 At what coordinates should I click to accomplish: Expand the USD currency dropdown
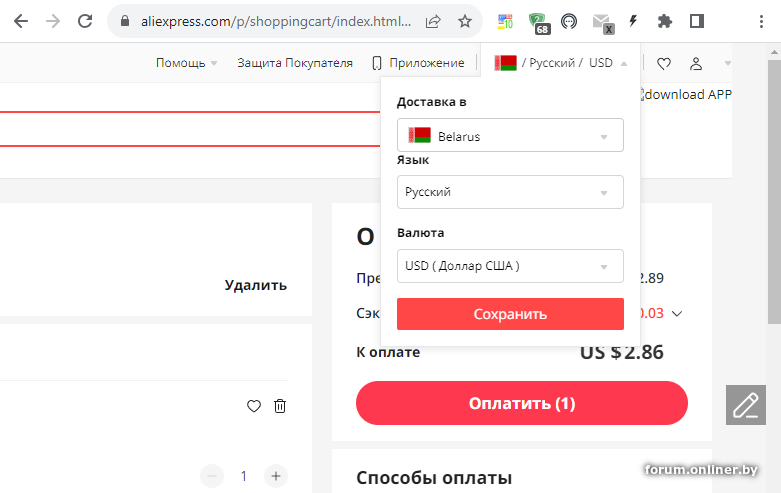510,266
